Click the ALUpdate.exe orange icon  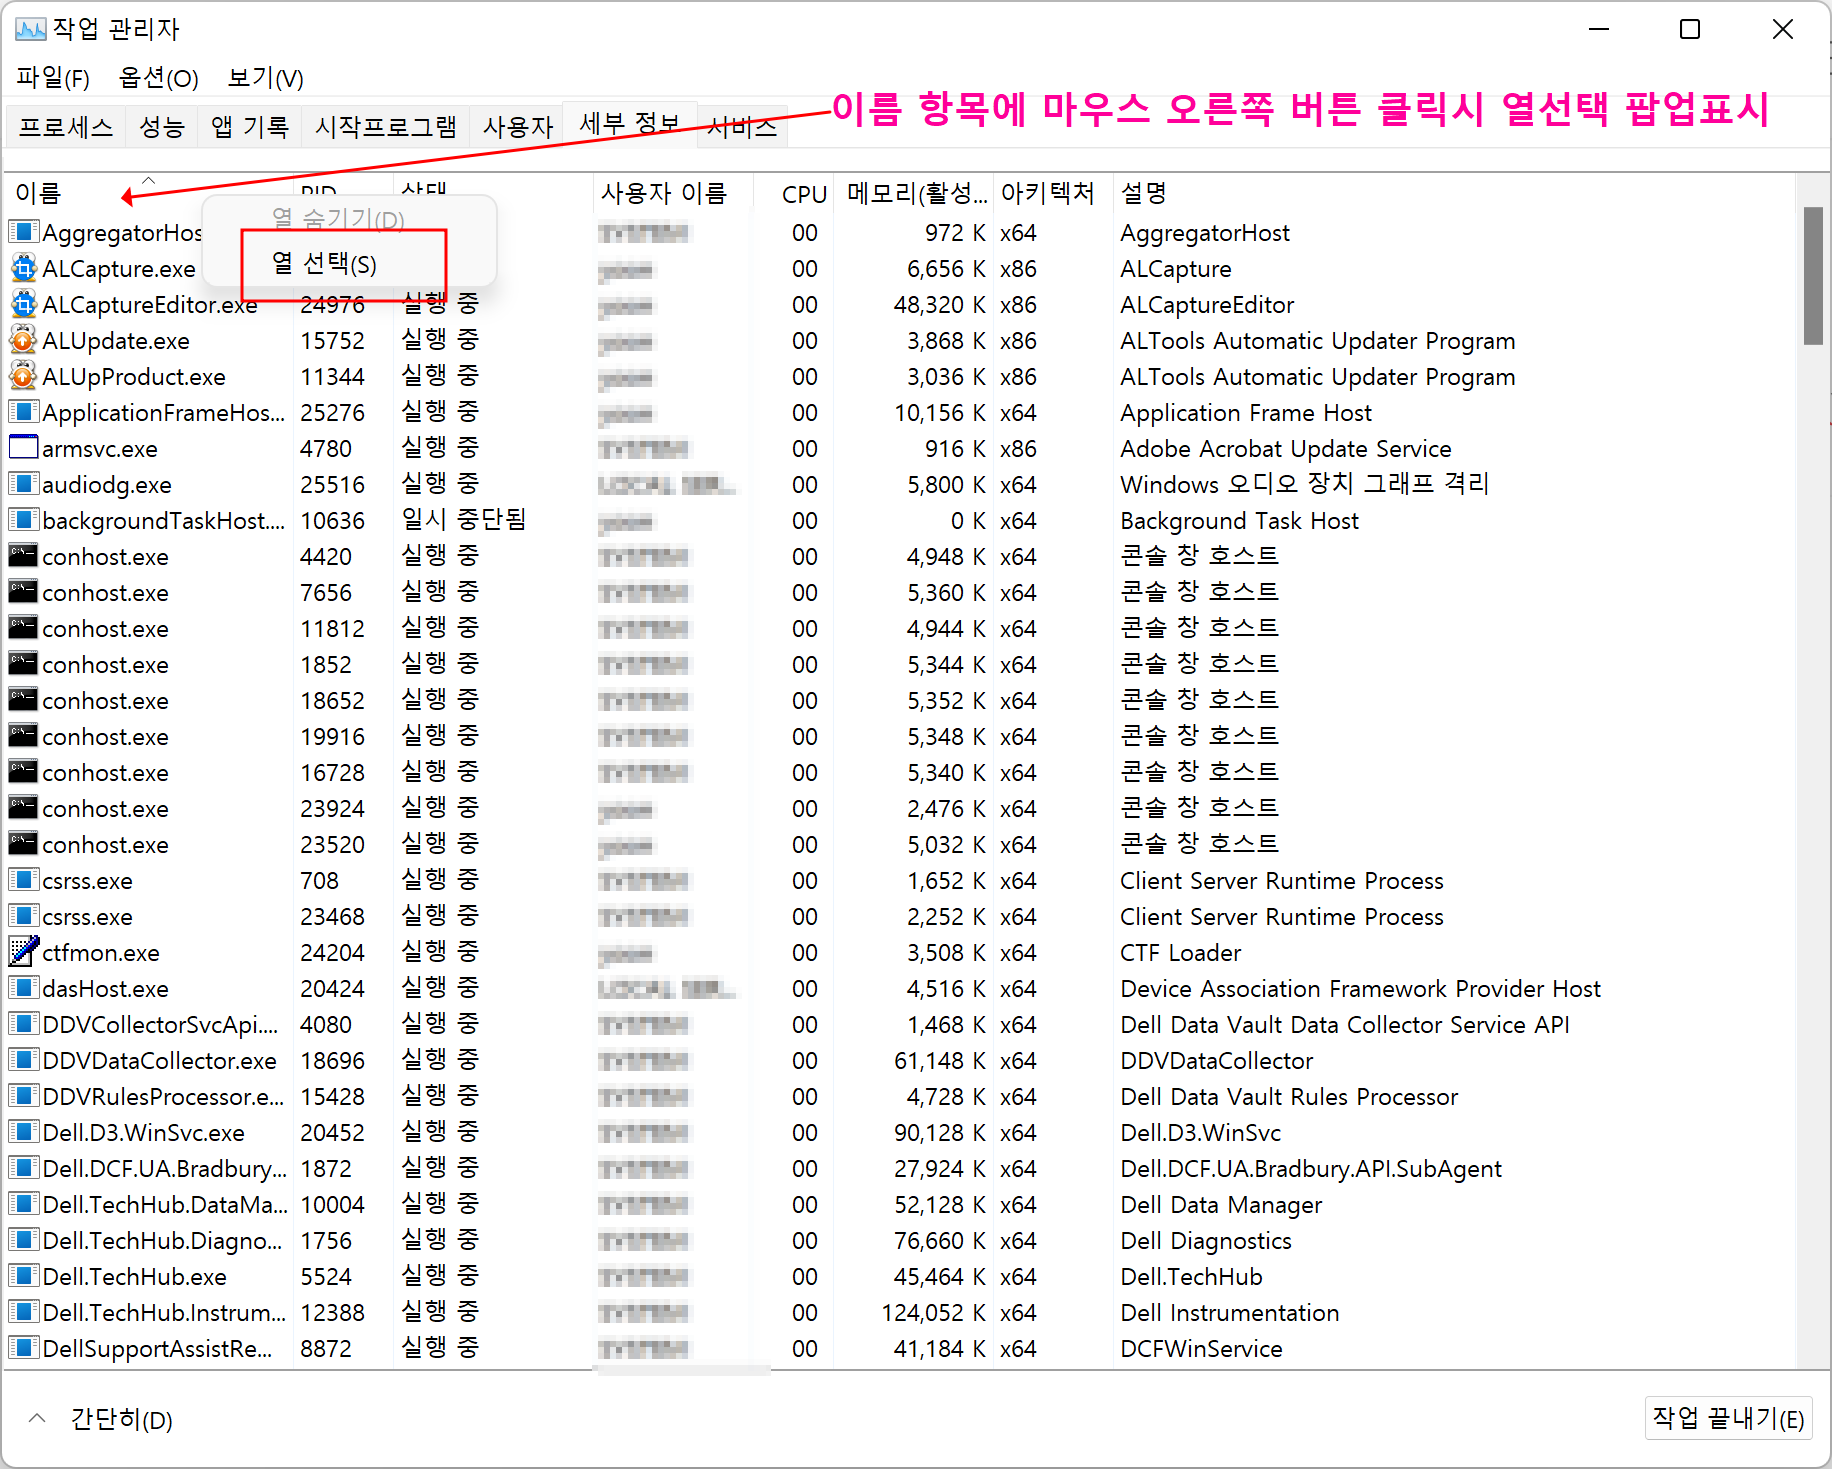[23, 341]
